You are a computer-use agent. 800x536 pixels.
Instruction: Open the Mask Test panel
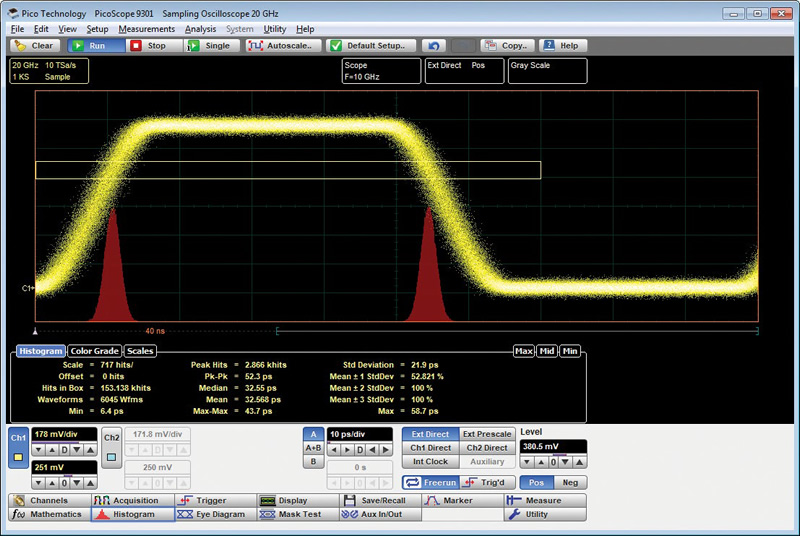[x=298, y=514]
